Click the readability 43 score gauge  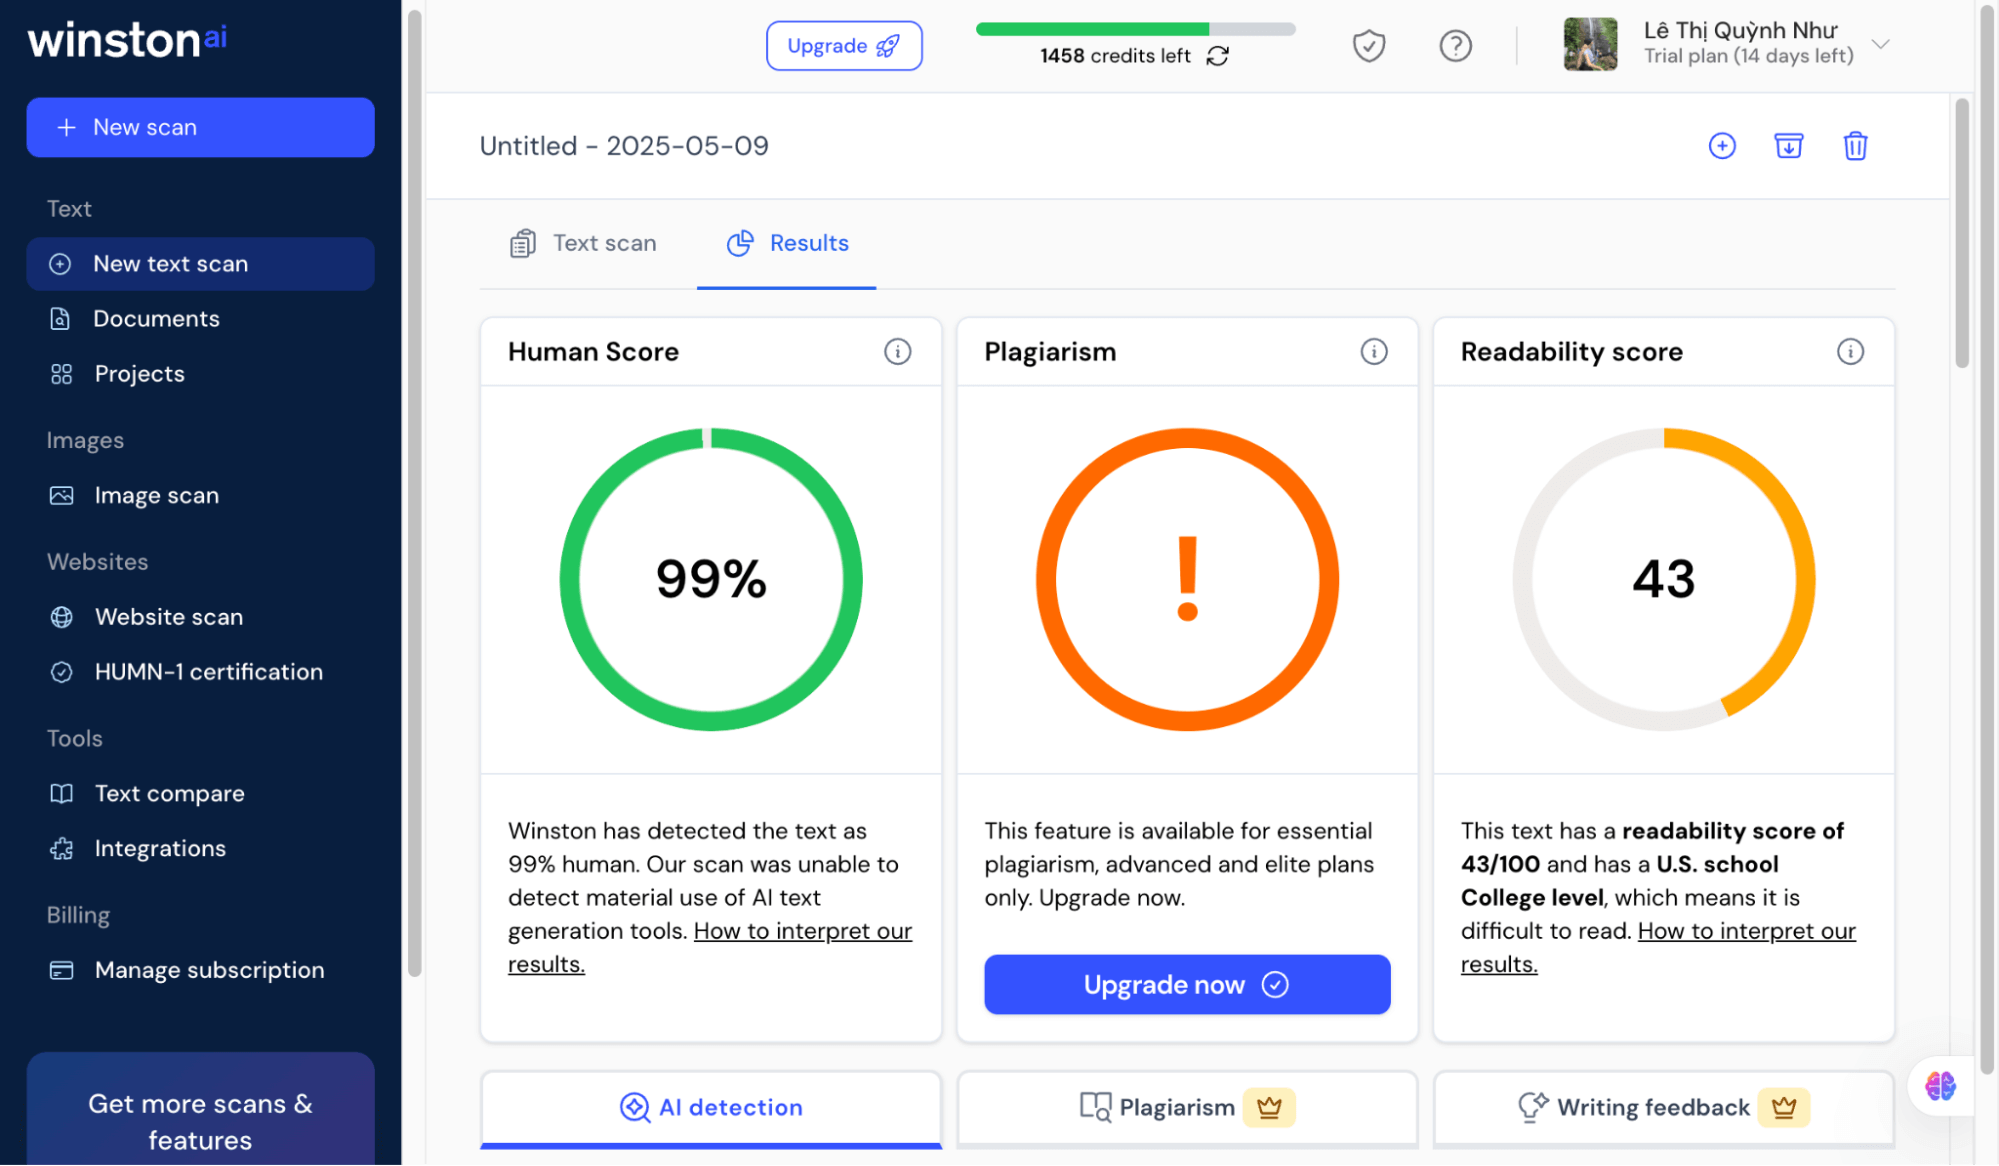[x=1664, y=579]
